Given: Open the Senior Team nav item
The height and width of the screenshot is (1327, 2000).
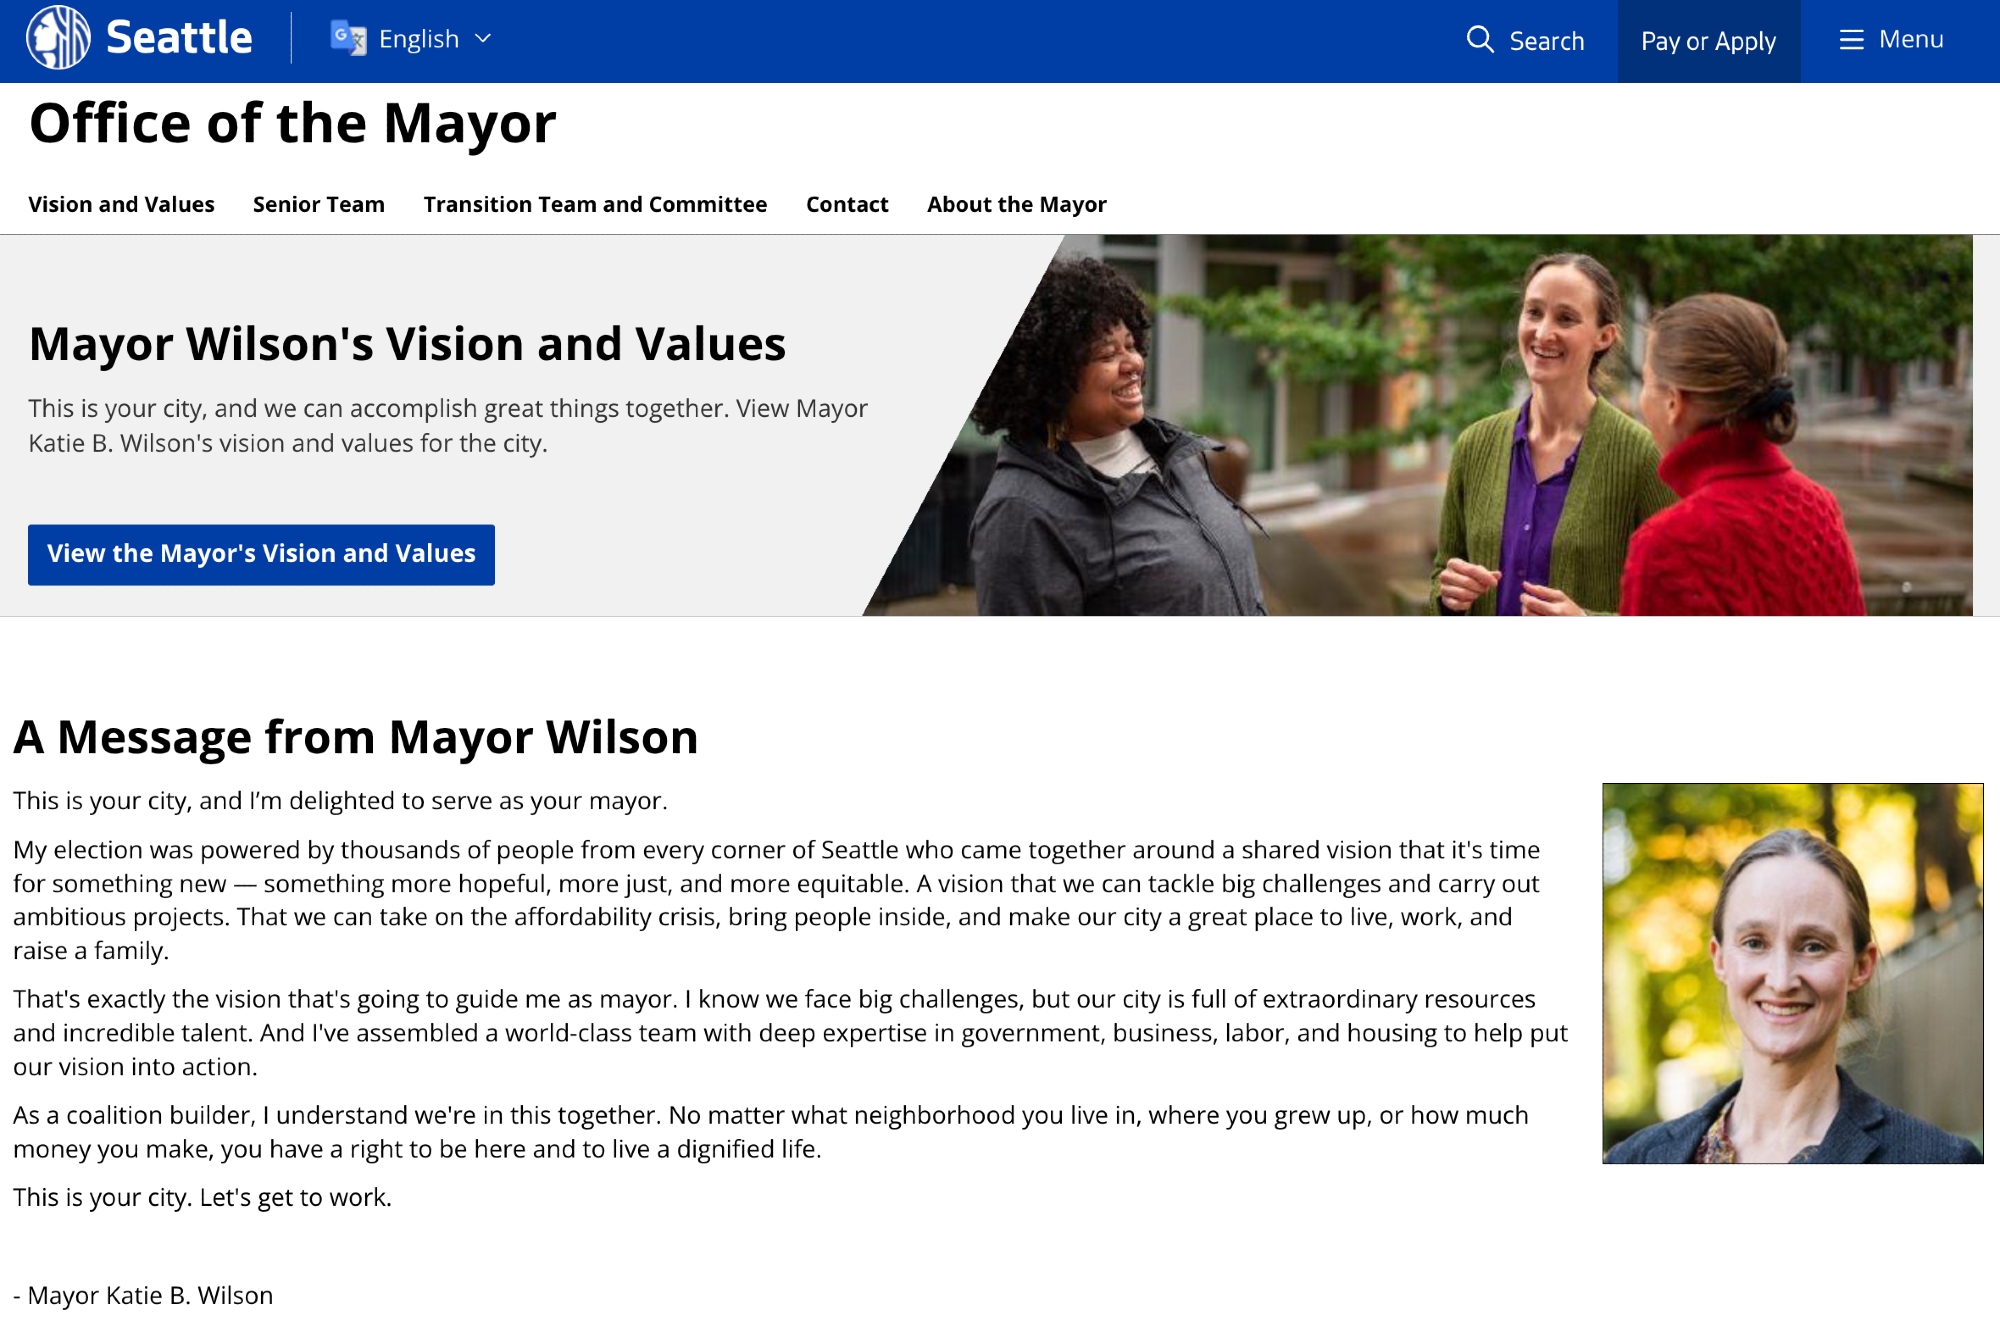Looking at the screenshot, I should click(318, 204).
